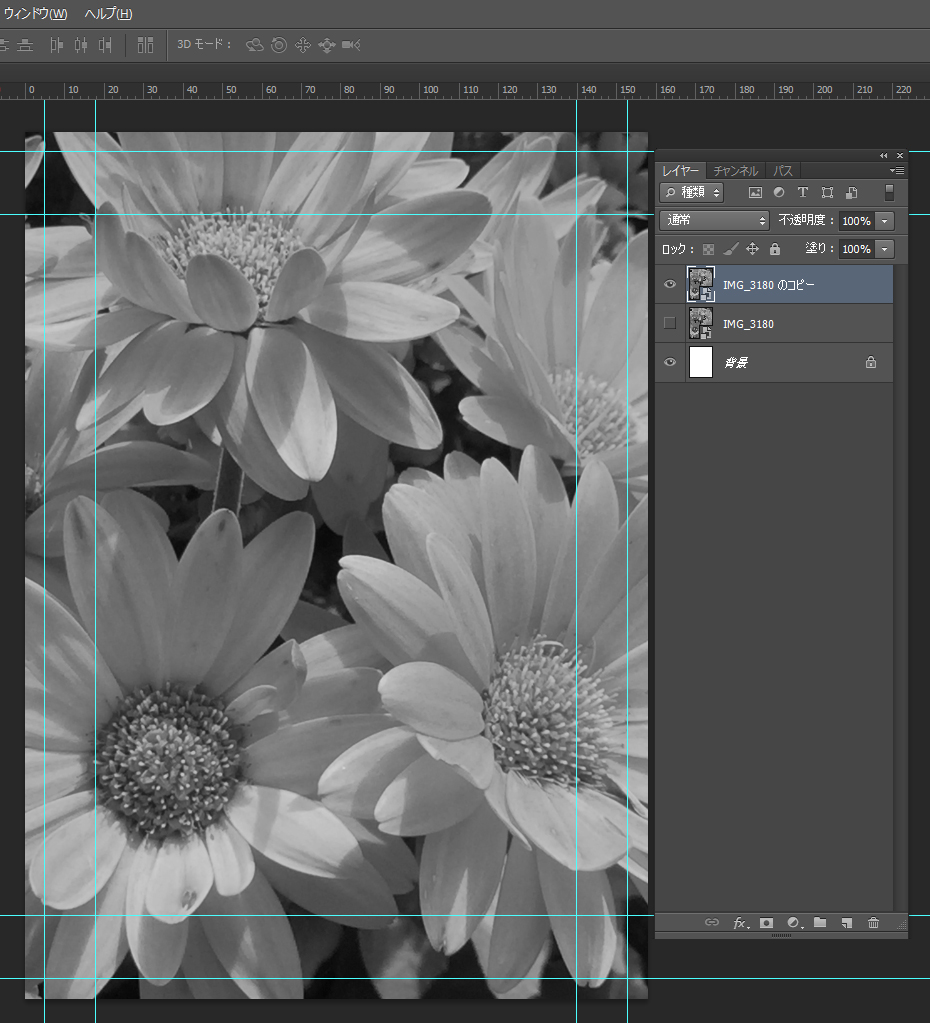Open the 種類 layer filter dropdown
The image size is (930, 1023).
[692, 192]
